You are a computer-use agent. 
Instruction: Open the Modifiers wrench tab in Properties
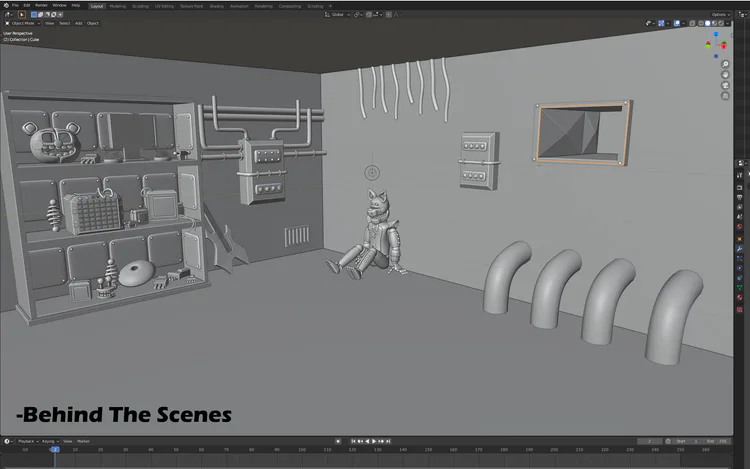point(739,249)
